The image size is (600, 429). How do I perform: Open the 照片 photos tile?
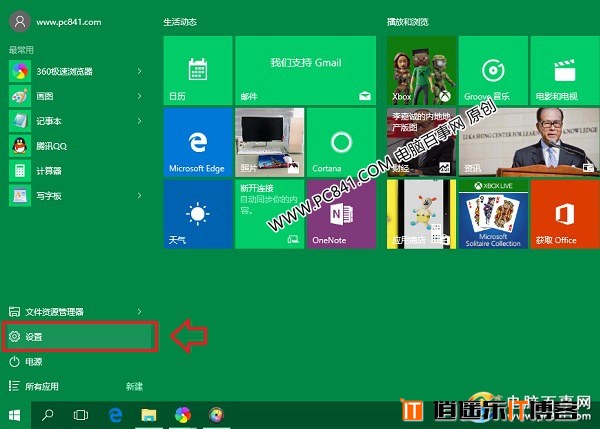coord(269,142)
